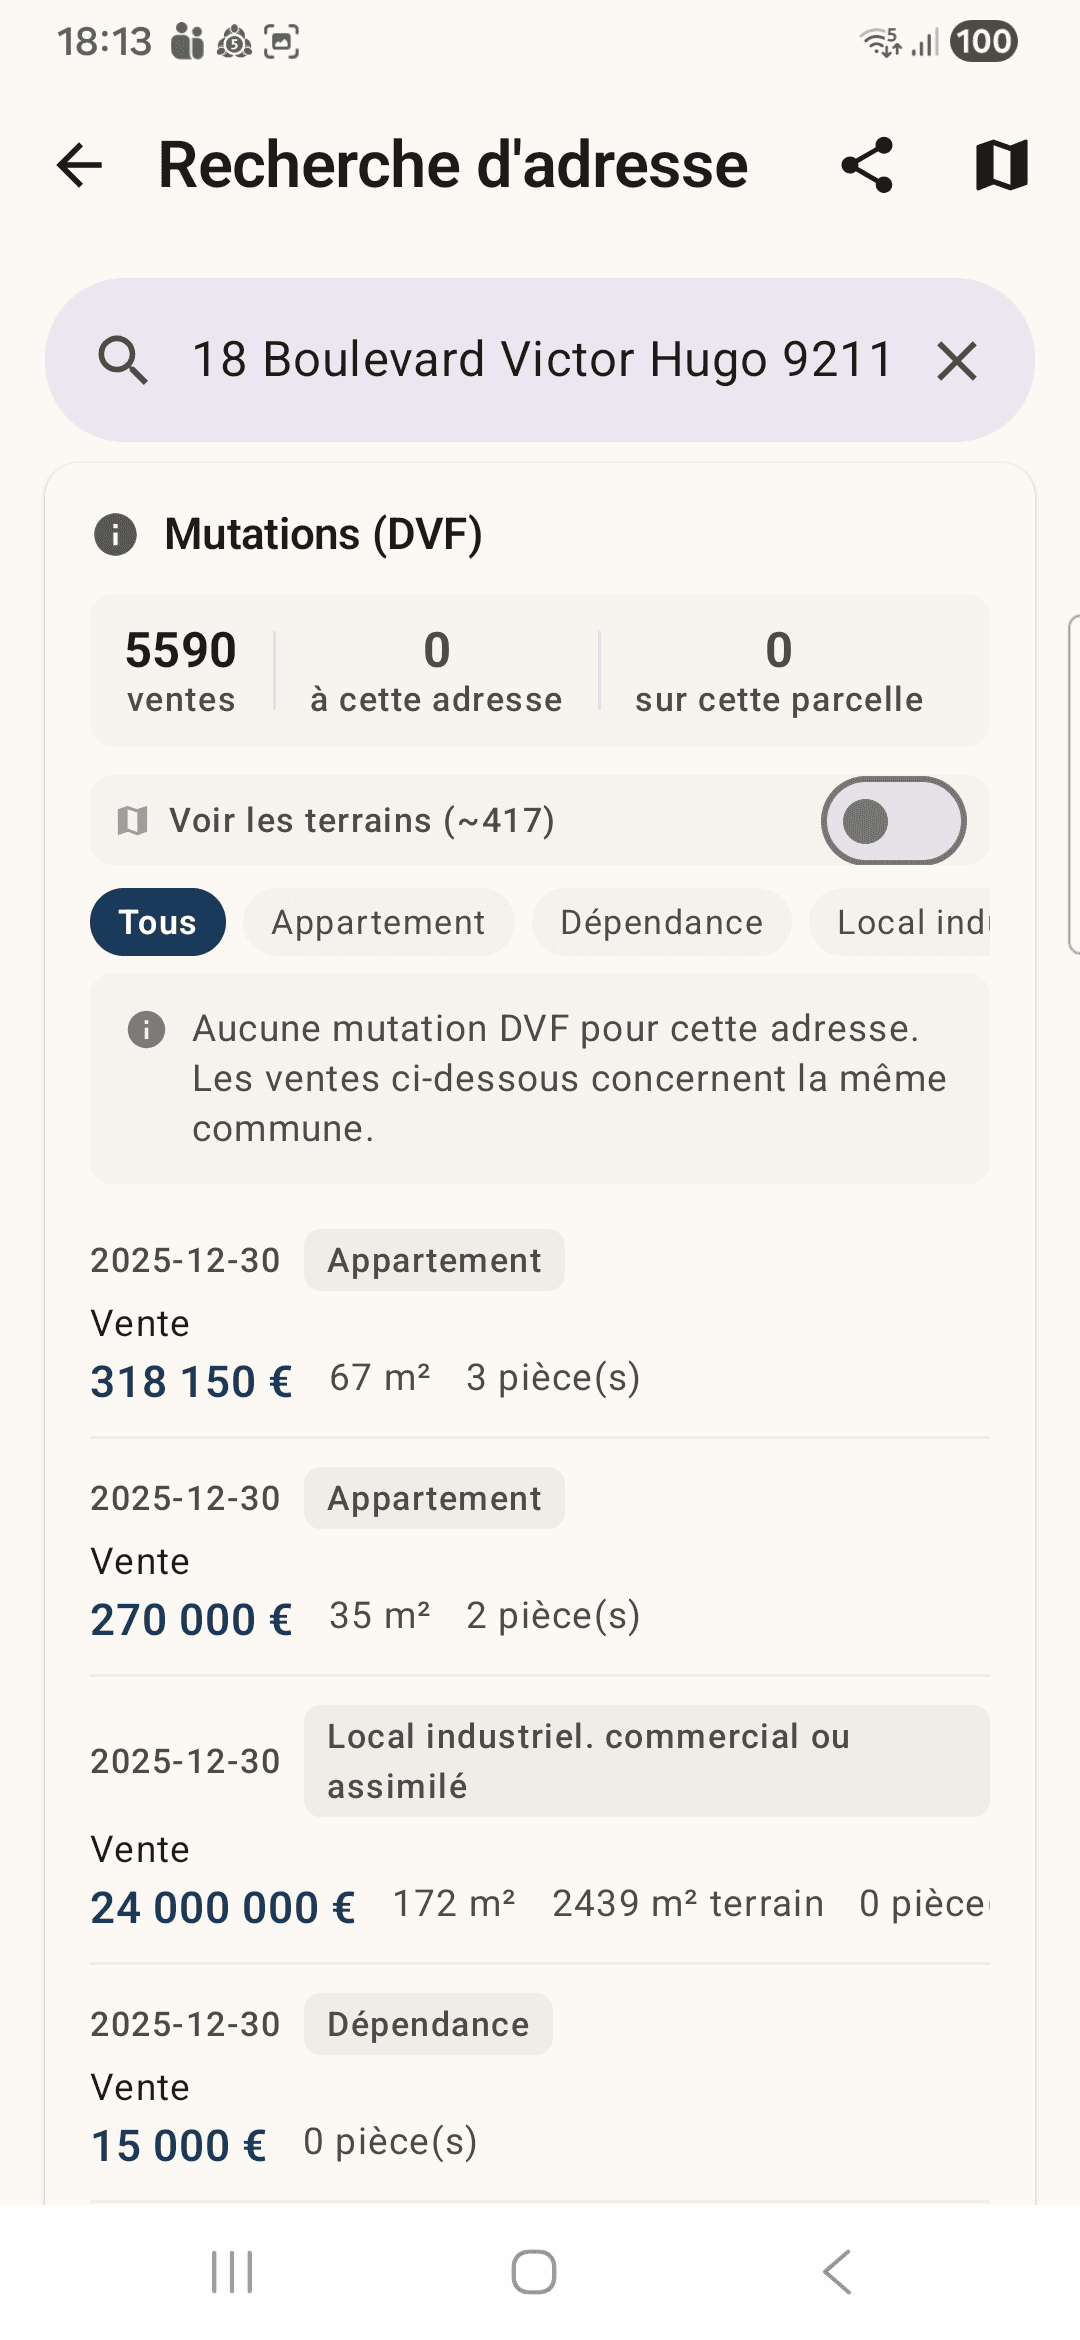
Task: Tap the back arrow in header
Action: click(x=80, y=165)
